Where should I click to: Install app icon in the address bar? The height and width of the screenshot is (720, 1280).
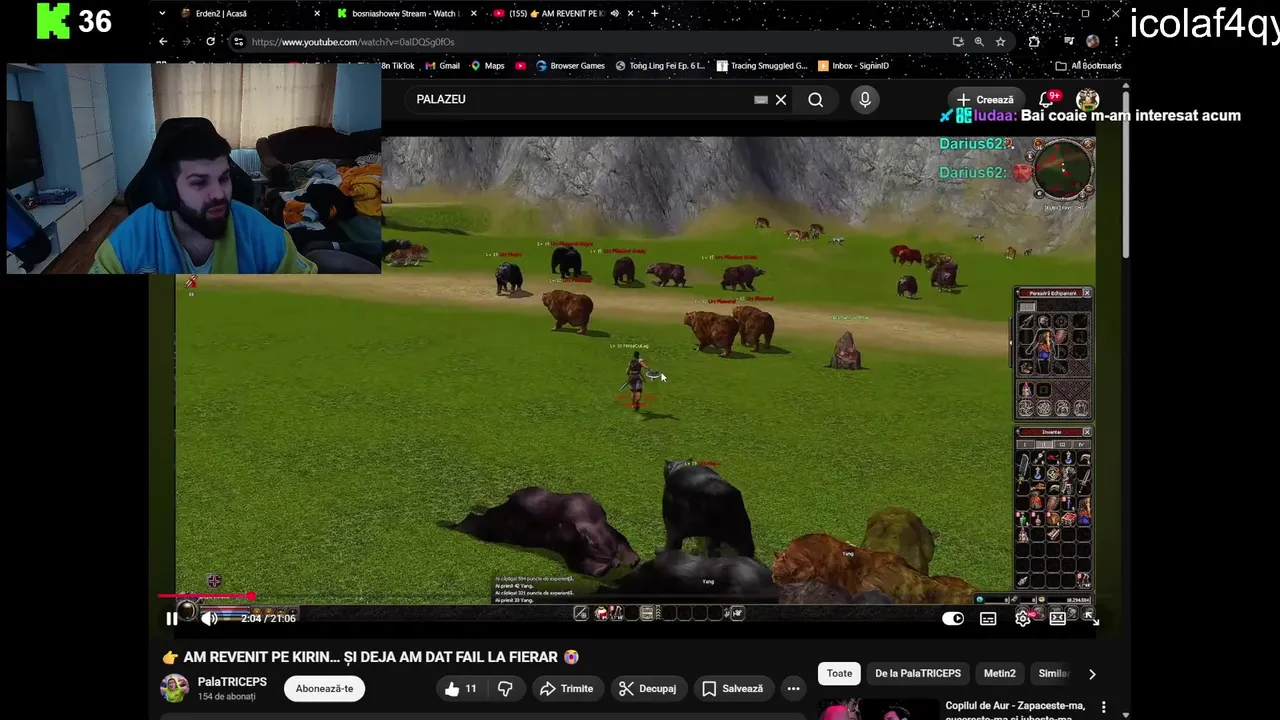(958, 41)
